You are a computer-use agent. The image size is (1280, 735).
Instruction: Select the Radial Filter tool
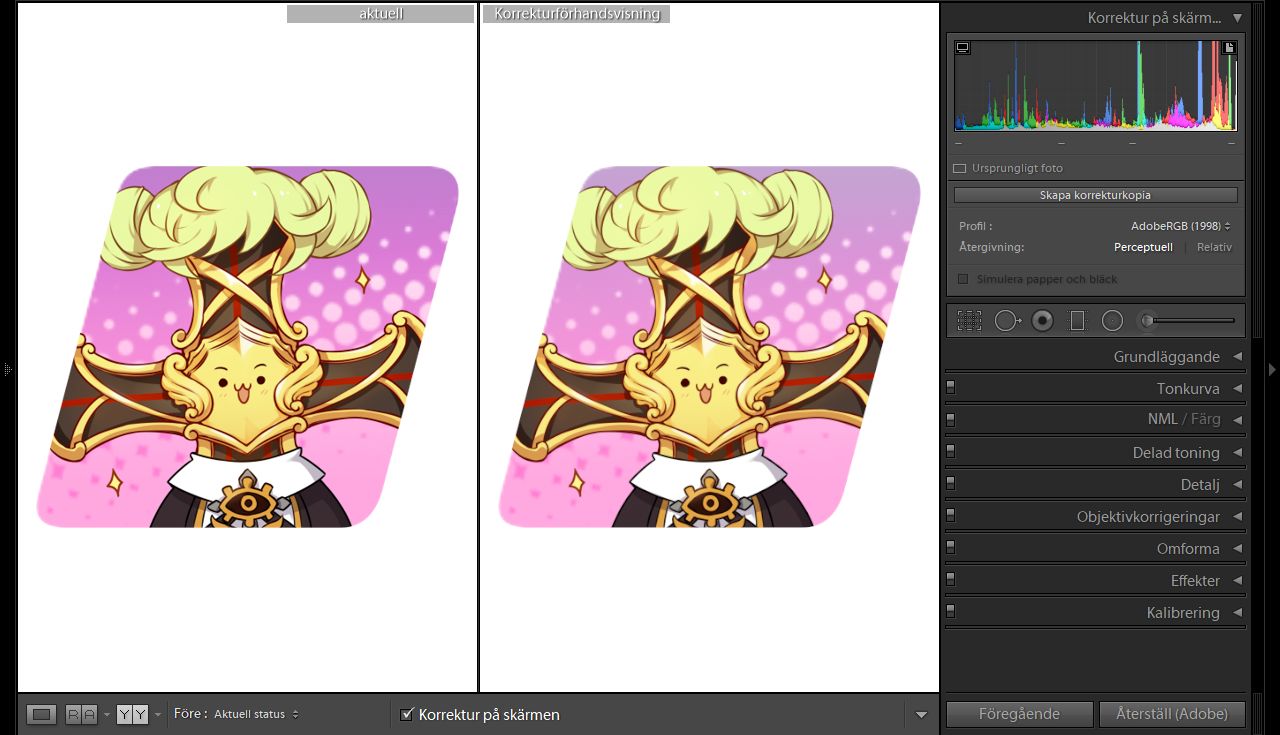[1112, 321]
